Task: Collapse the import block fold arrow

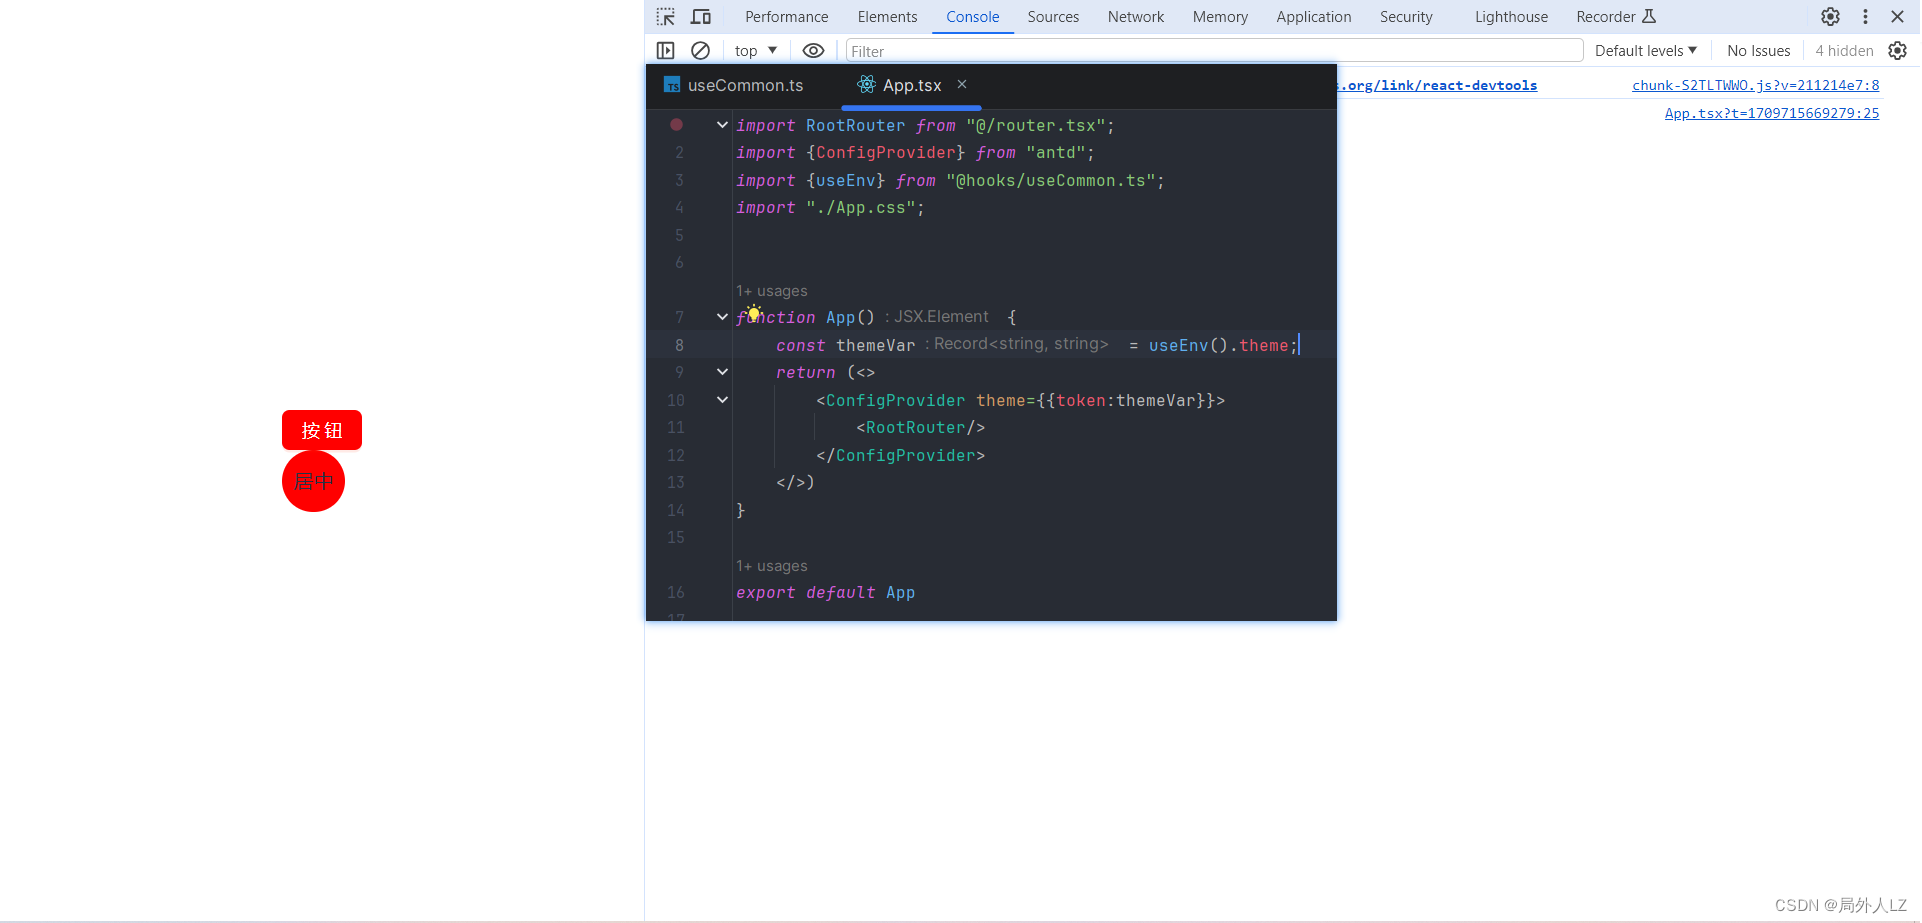Action: (722, 125)
